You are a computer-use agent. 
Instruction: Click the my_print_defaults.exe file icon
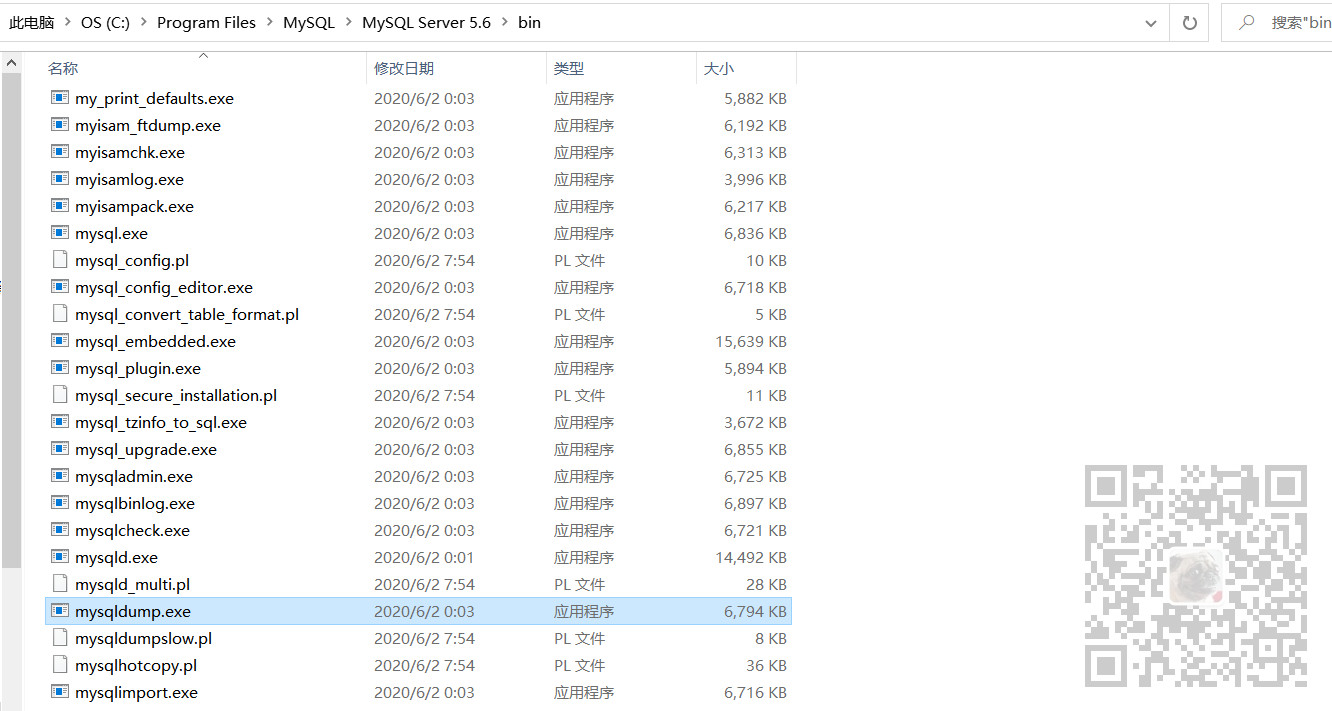(x=60, y=98)
